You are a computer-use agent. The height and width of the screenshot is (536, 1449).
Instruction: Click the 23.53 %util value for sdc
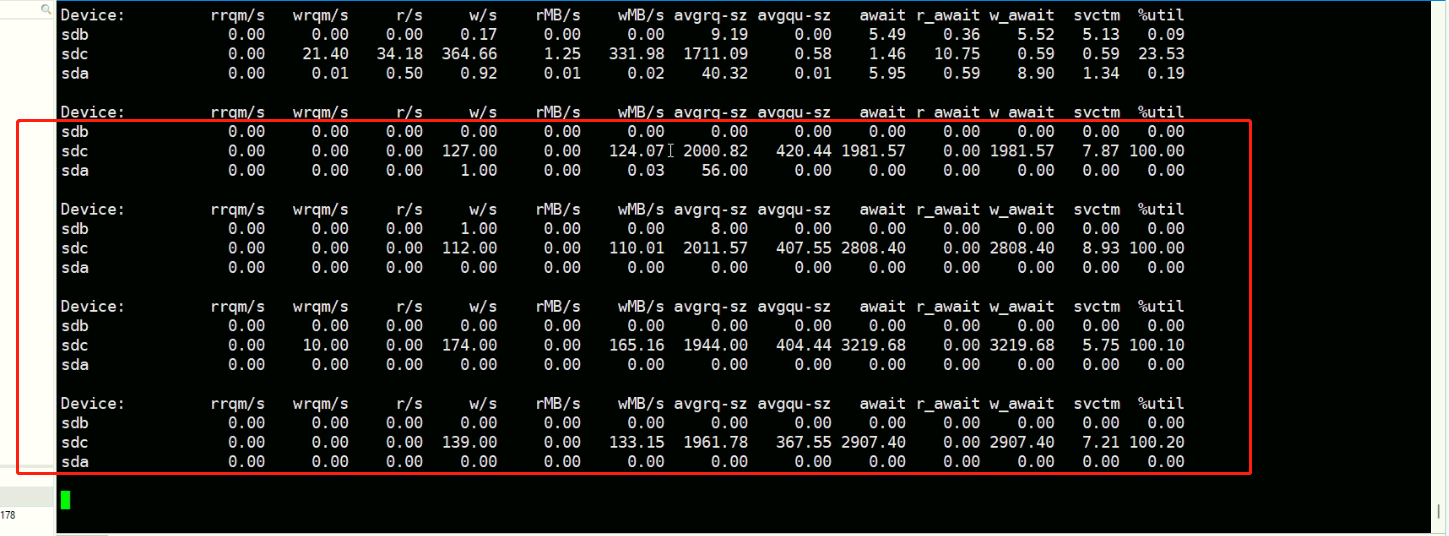1160,54
